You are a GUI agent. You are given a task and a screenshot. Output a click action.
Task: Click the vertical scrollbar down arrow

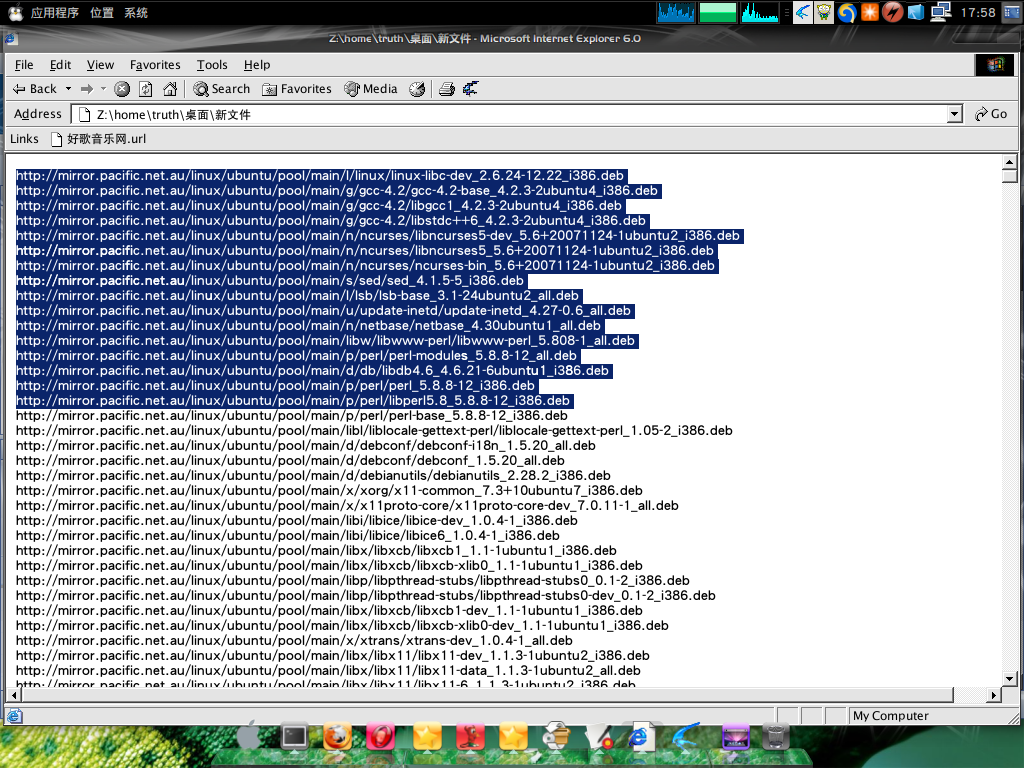point(1010,679)
